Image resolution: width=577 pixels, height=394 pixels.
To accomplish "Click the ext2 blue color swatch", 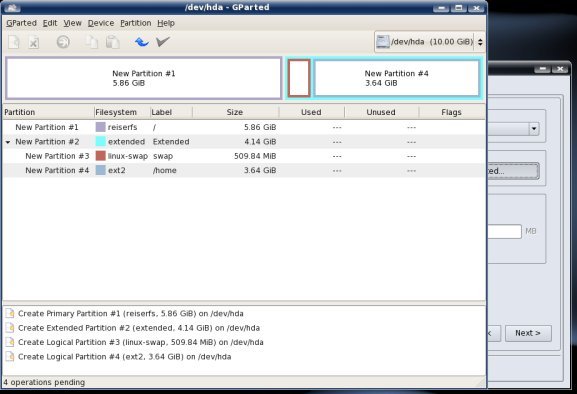I will (x=100, y=170).
